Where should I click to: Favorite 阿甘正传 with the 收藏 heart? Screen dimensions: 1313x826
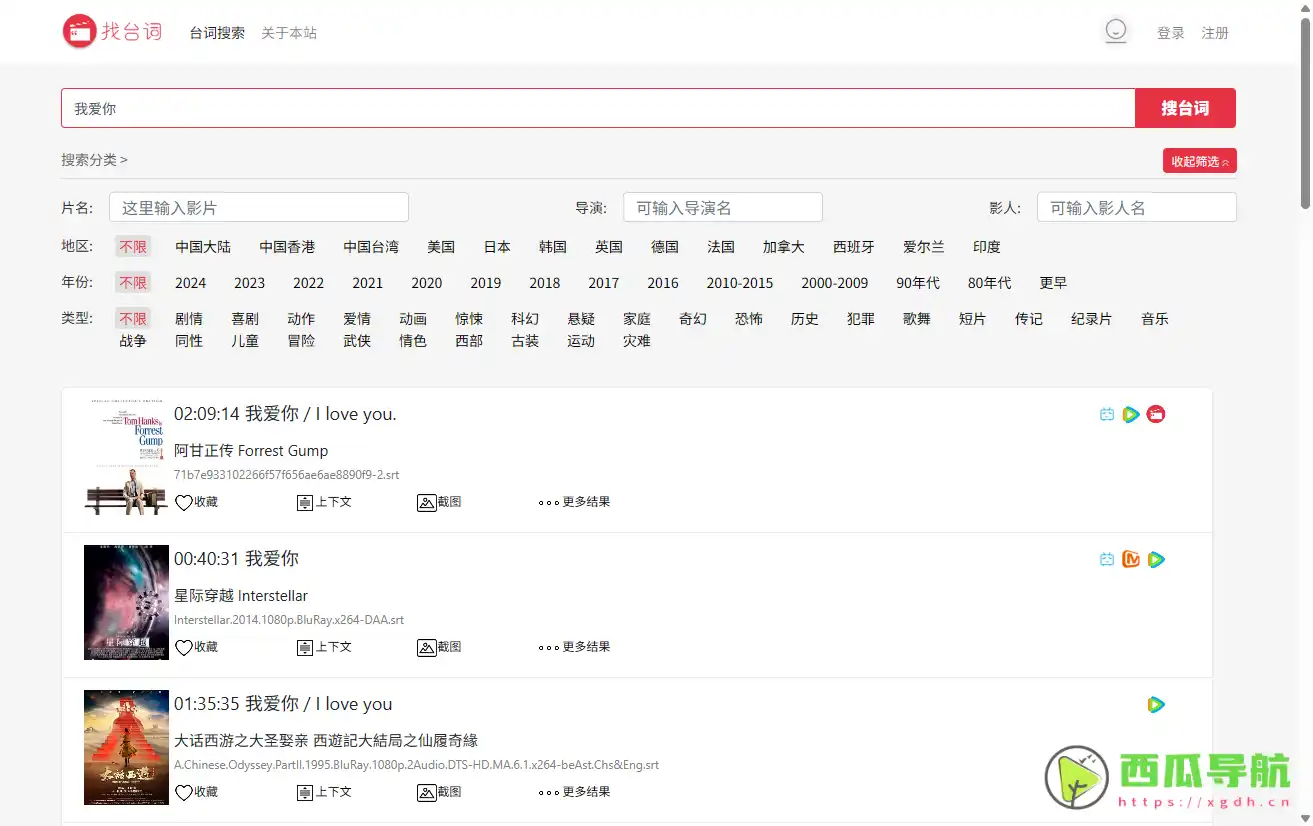pos(196,502)
